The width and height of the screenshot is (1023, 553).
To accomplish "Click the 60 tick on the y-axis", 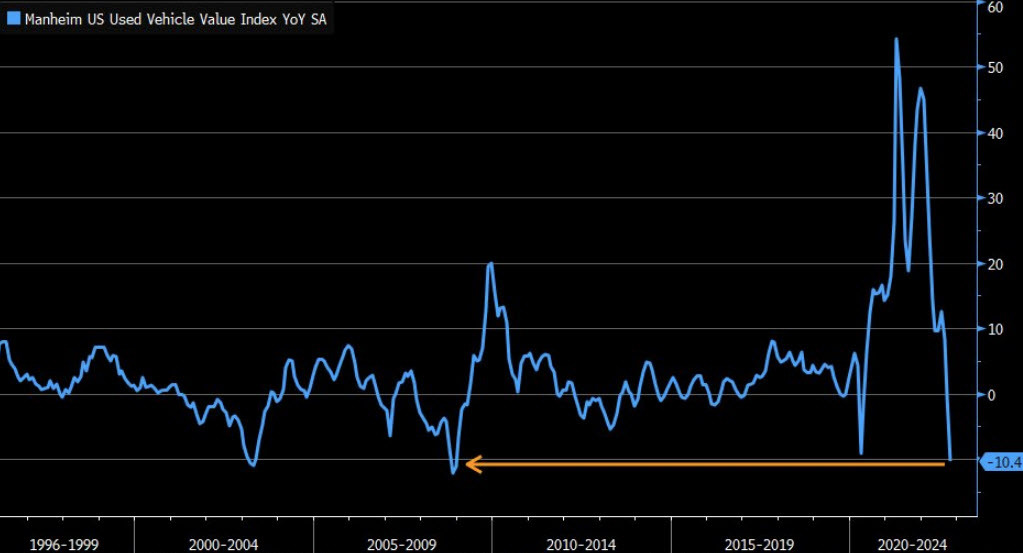I will [x=995, y=7].
